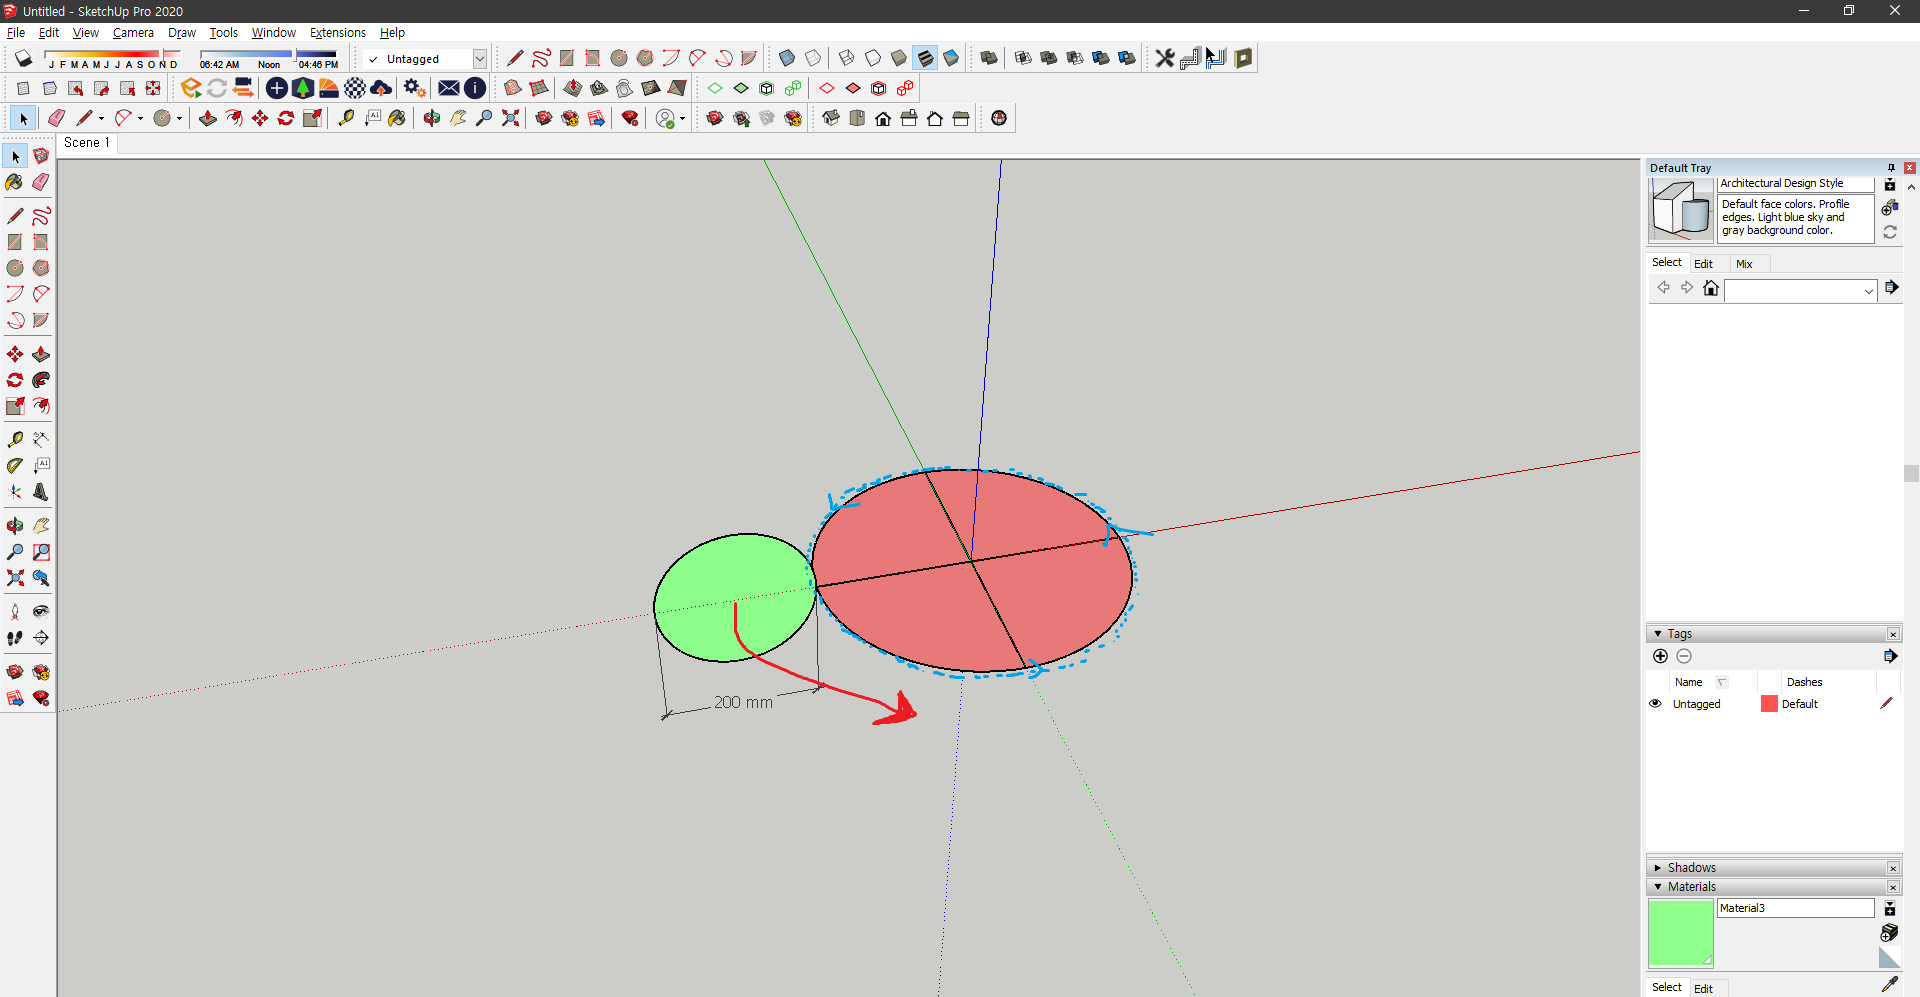Click the Front view house icon
The width and height of the screenshot is (1920, 997).
point(883,118)
